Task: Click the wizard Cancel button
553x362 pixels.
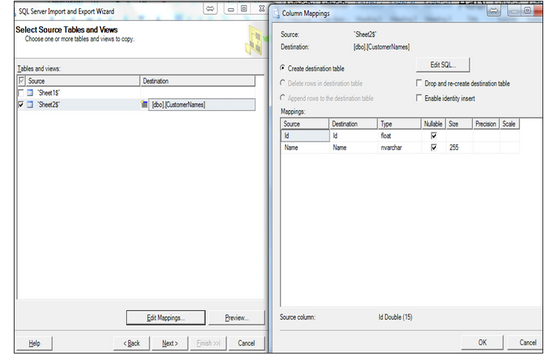Action: pyautogui.click(x=246, y=343)
